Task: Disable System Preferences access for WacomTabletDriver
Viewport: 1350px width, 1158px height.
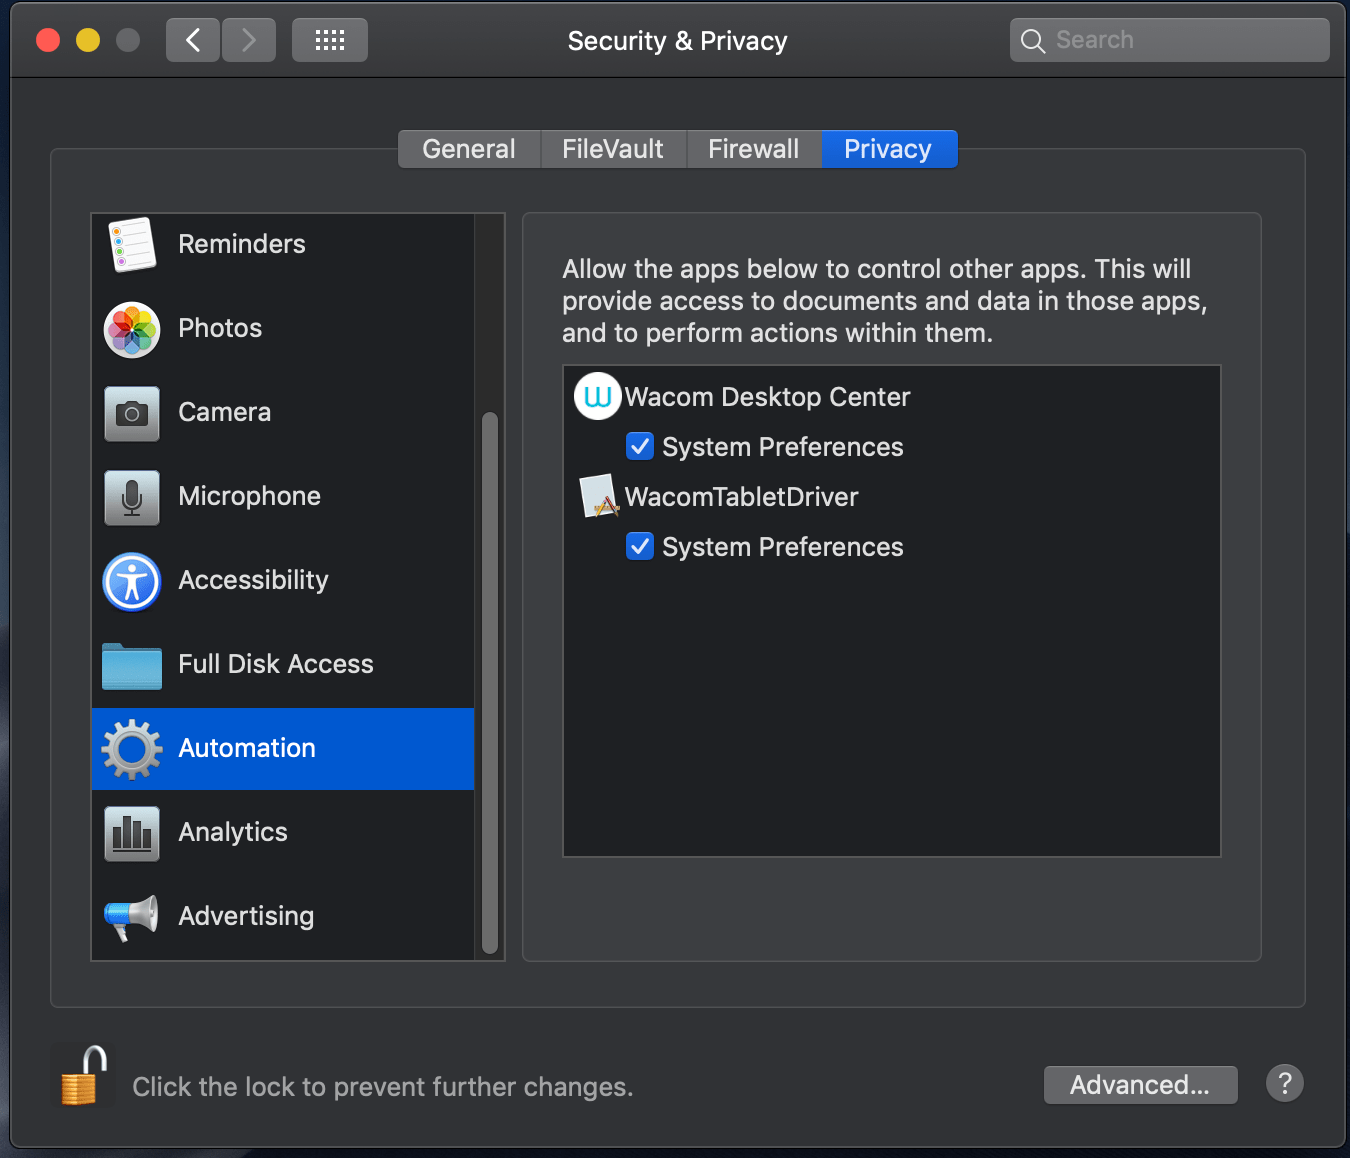Action: pyautogui.click(x=640, y=546)
